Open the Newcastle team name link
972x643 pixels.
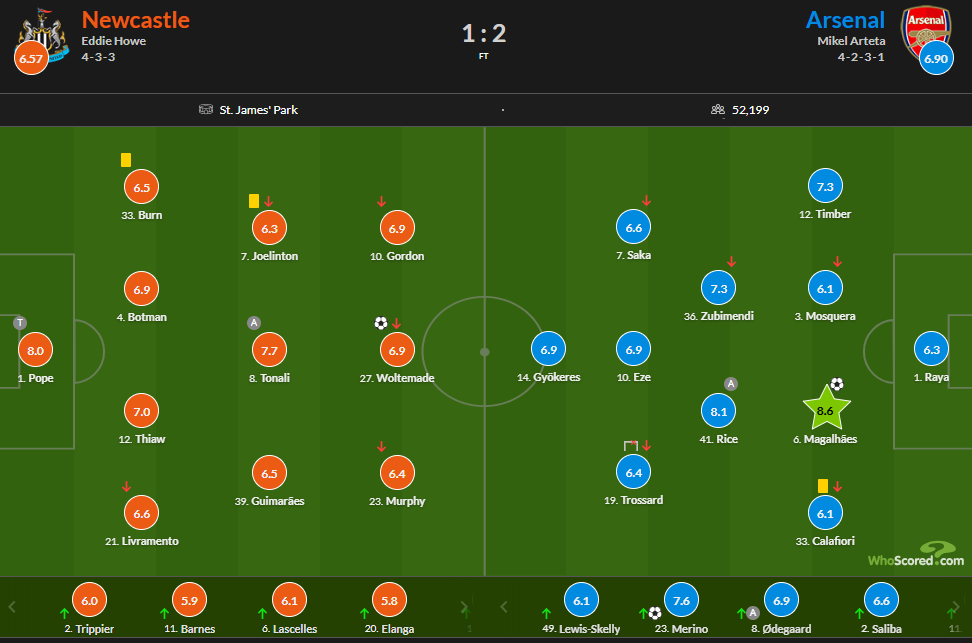(x=136, y=19)
